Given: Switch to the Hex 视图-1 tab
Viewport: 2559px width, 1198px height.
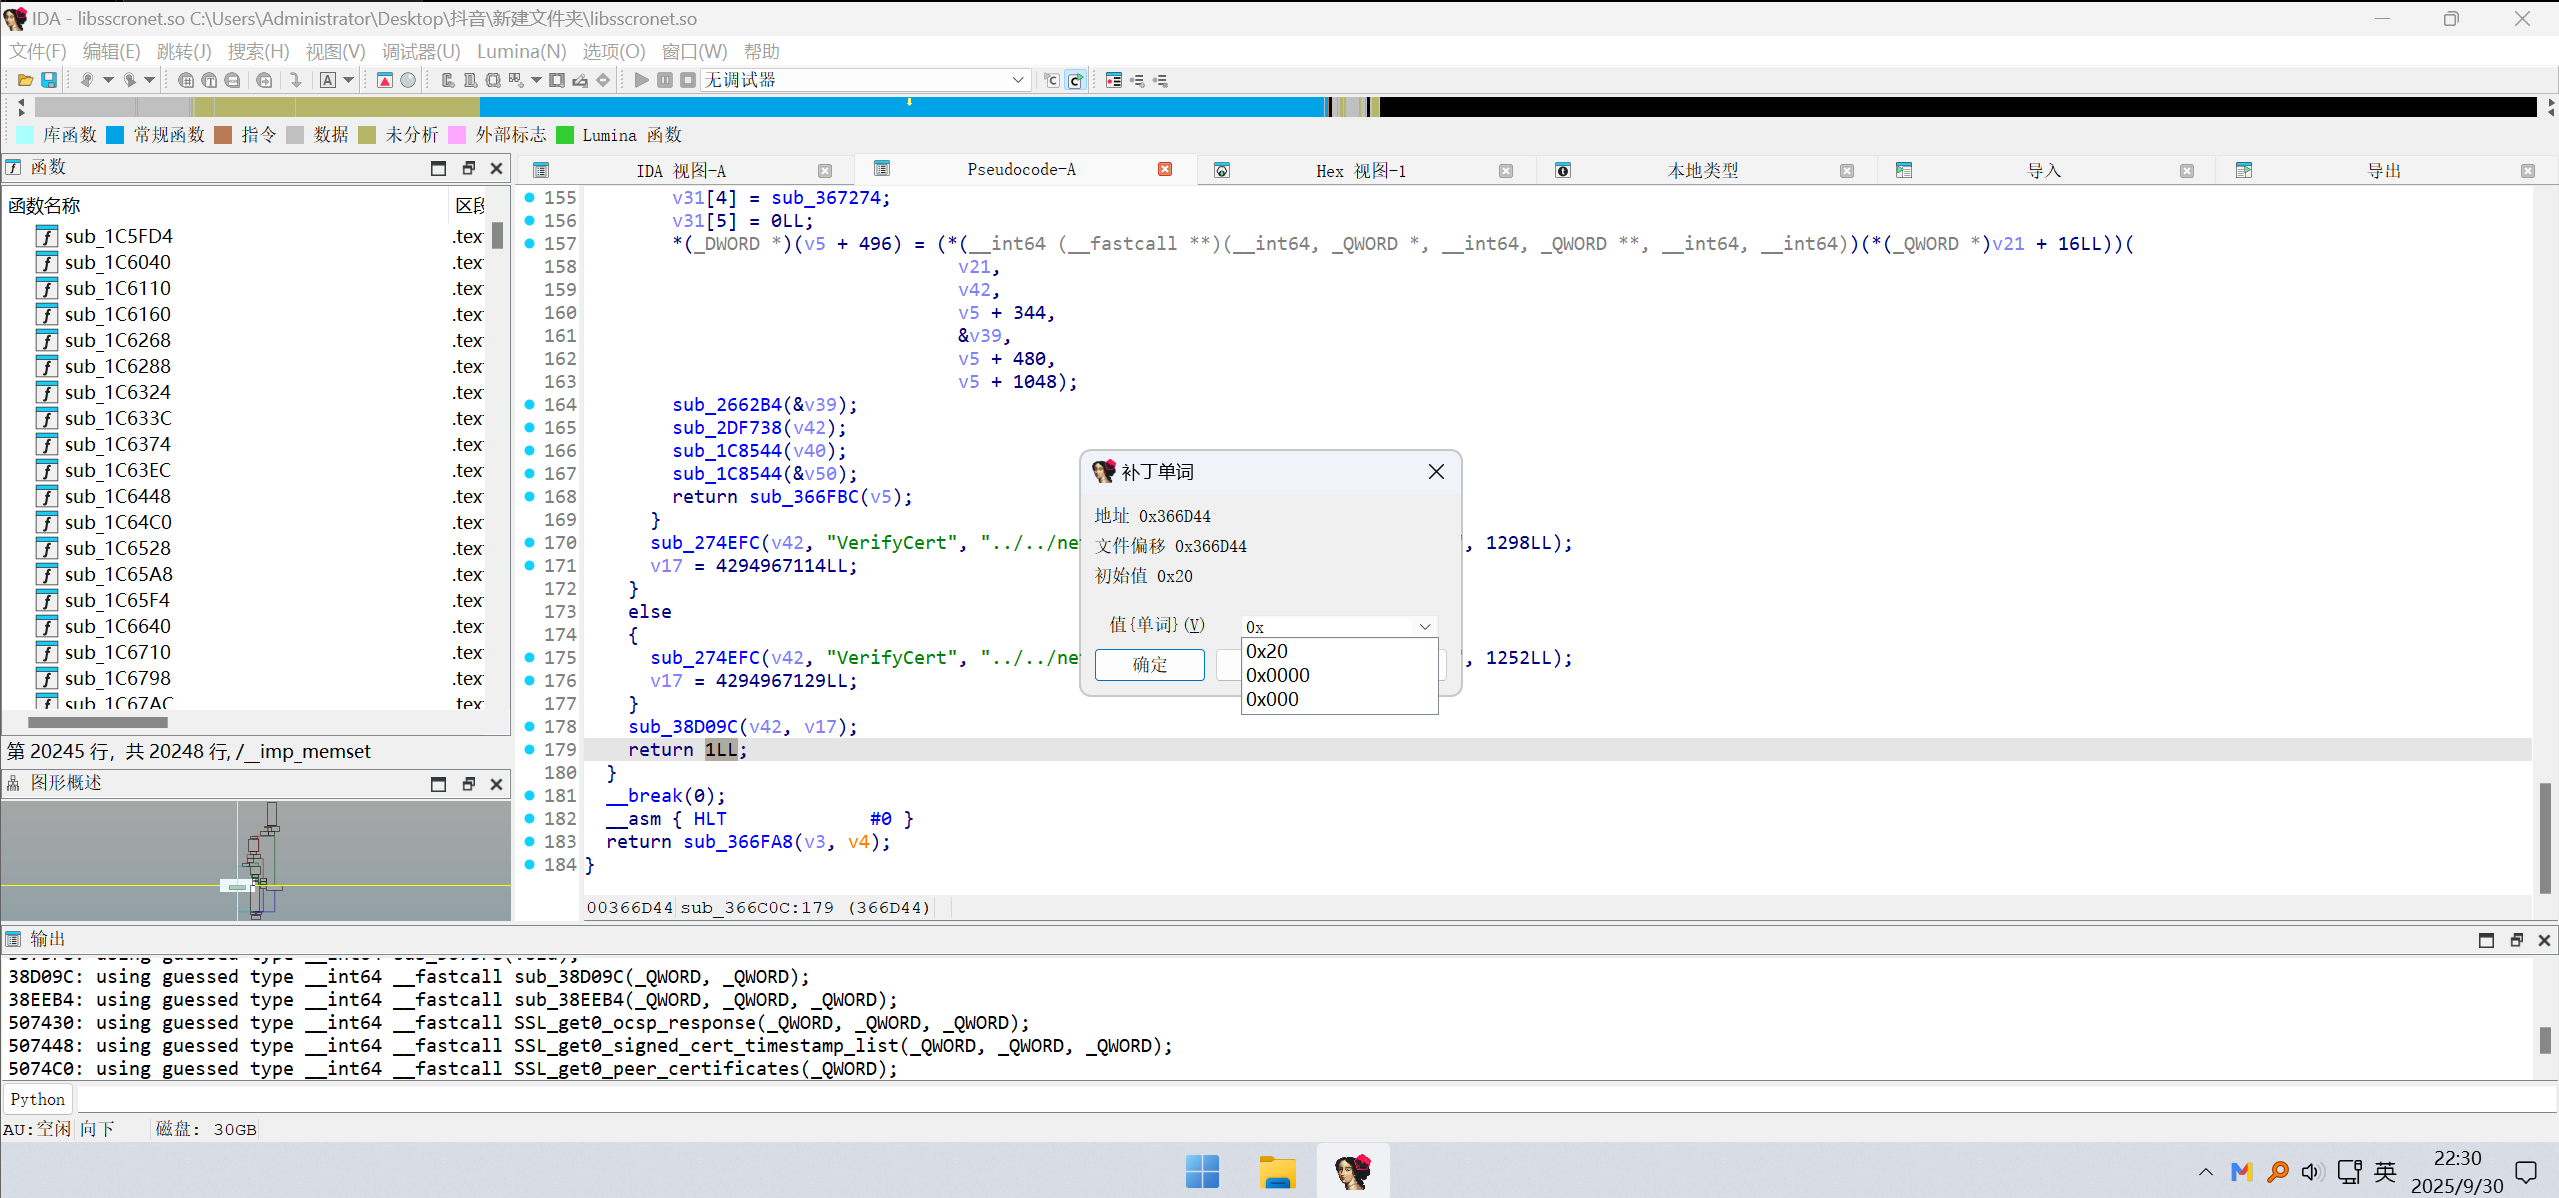Looking at the screenshot, I should pyautogui.click(x=1360, y=171).
